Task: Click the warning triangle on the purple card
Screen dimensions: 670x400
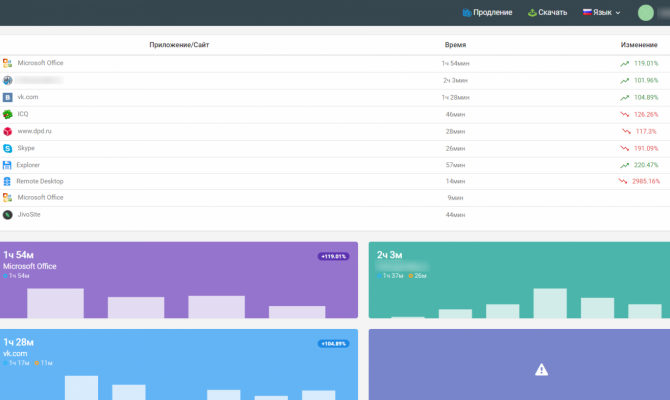Action: pyautogui.click(x=541, y=370)
